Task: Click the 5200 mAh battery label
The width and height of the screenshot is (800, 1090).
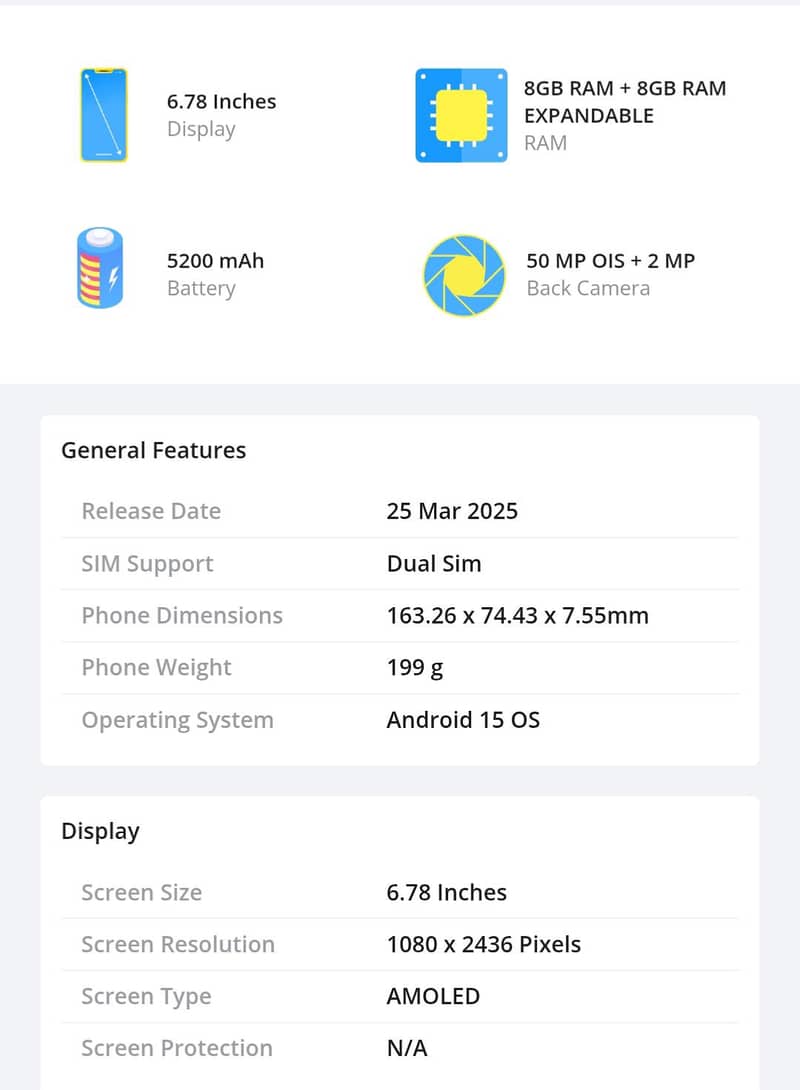Action: coord(215,261)
